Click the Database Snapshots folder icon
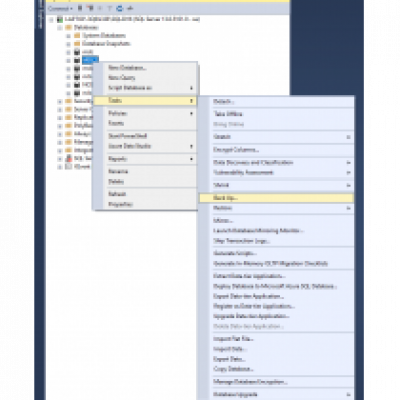 [x=77, y=44]
